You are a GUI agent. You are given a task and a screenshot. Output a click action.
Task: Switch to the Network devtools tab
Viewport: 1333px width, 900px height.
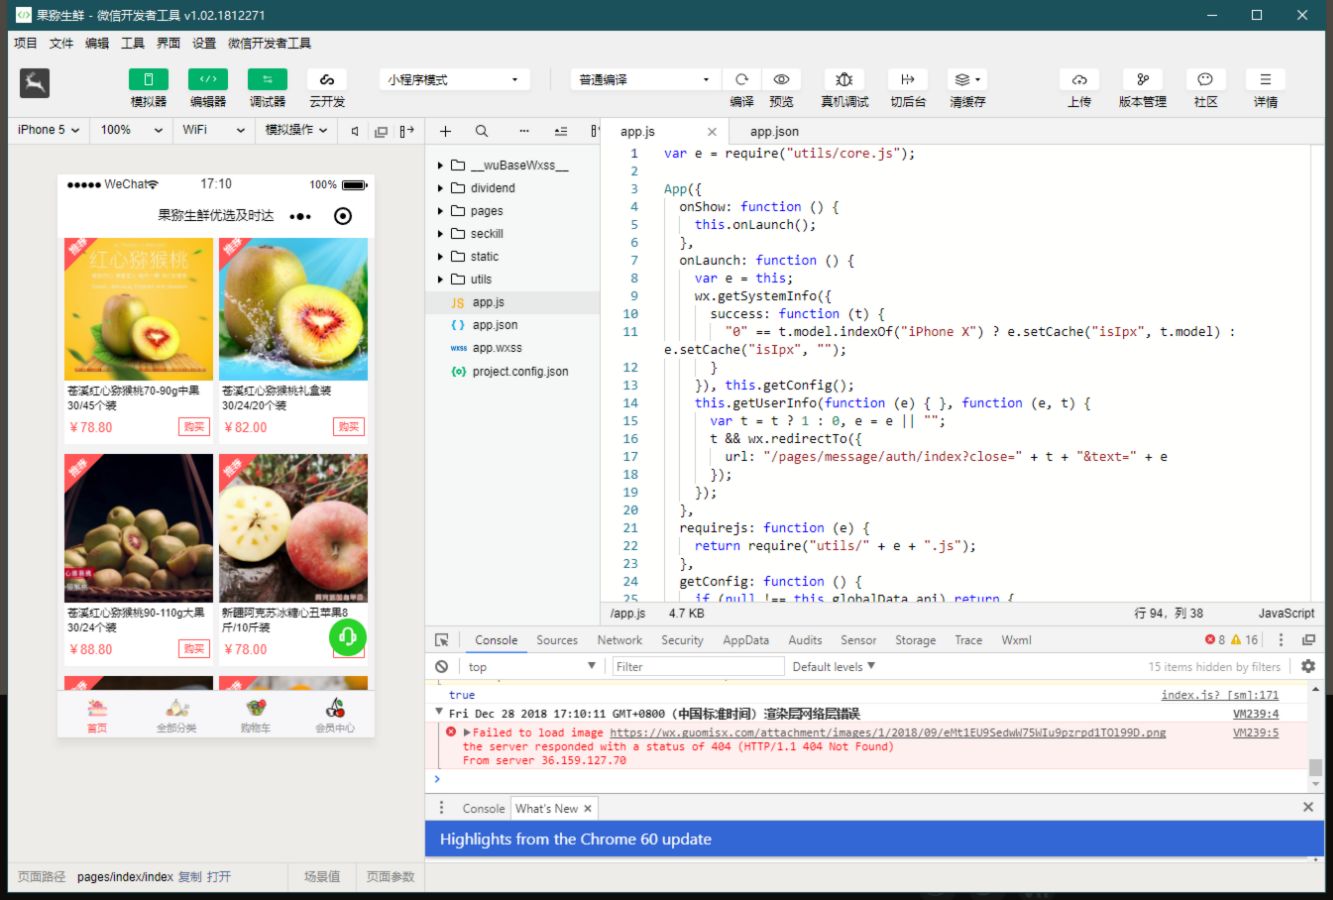pyautogui.click(x=620, y=640)
